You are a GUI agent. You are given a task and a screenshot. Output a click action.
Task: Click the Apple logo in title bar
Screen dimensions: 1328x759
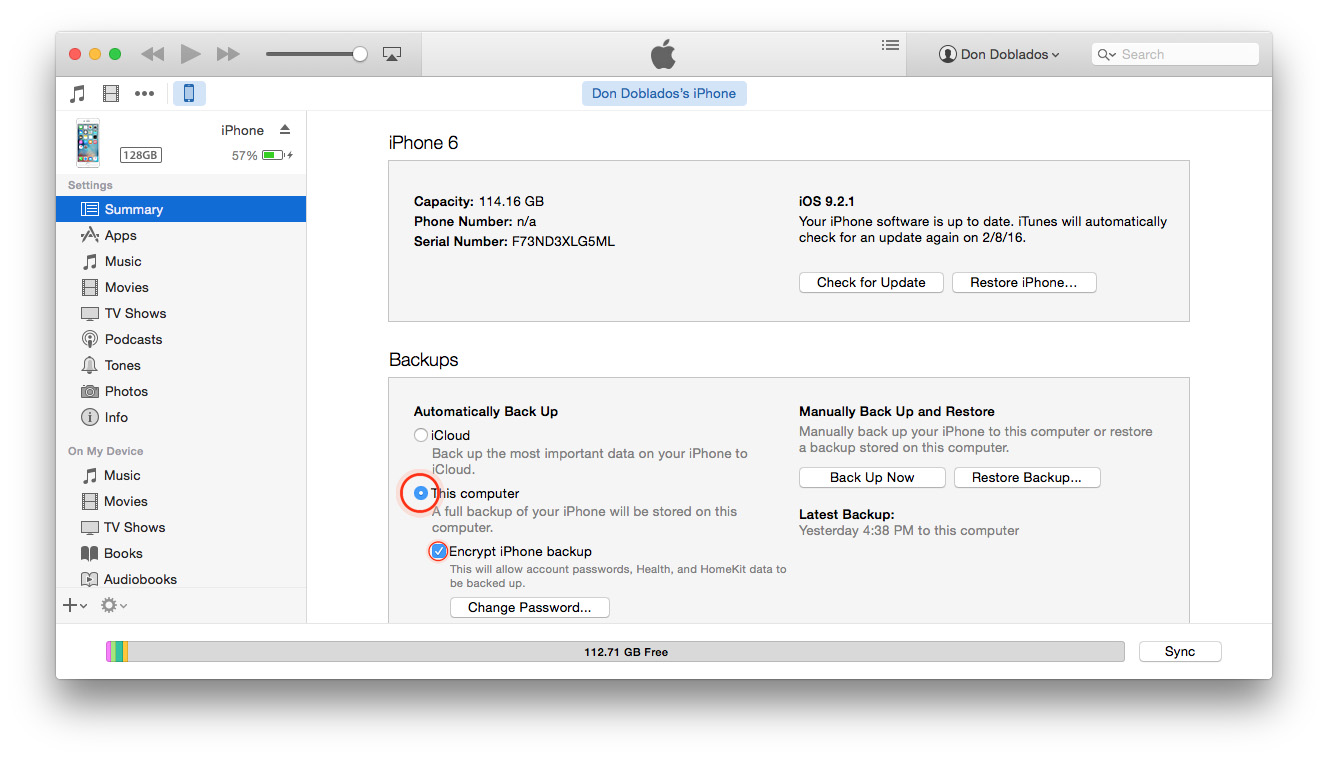click(663, 54)
